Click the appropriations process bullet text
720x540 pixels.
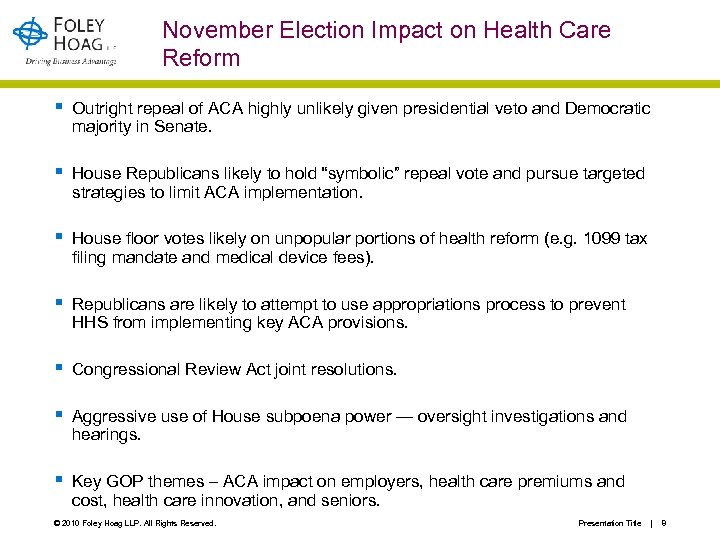coord(348,313)
